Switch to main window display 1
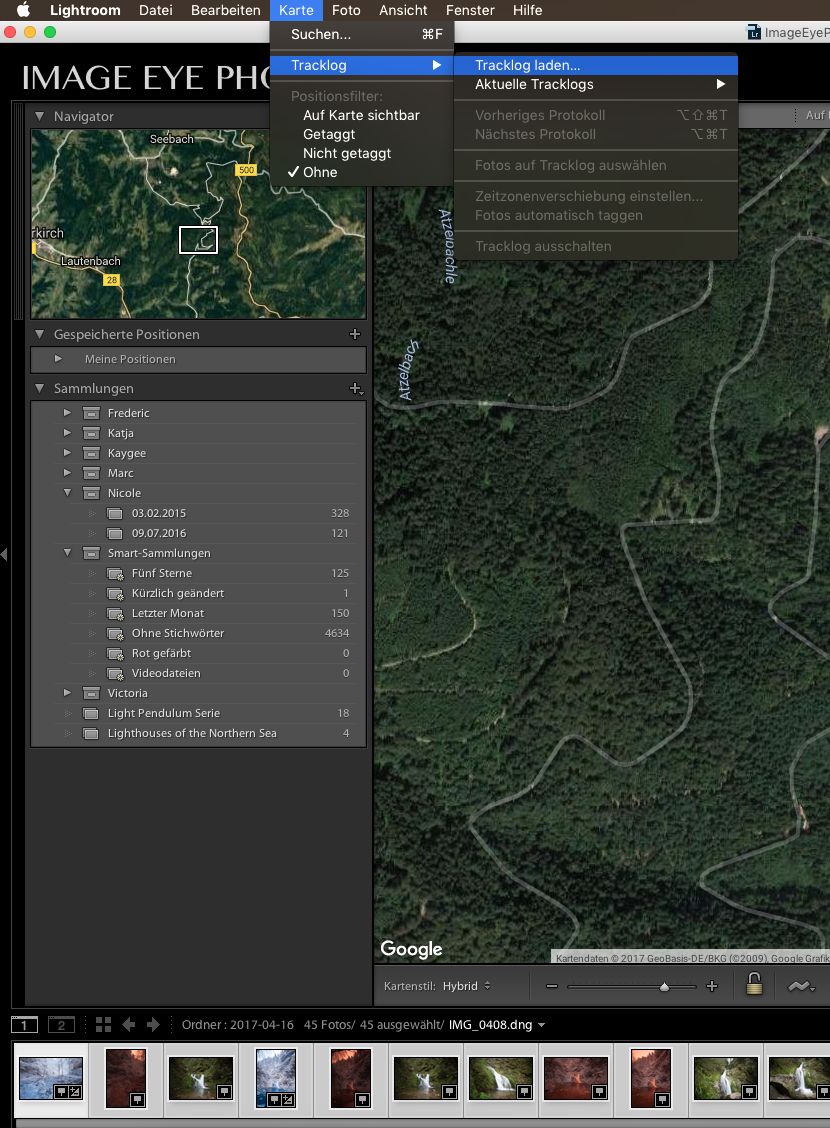Viewport: 830px width, 1128px height. 24,1024
